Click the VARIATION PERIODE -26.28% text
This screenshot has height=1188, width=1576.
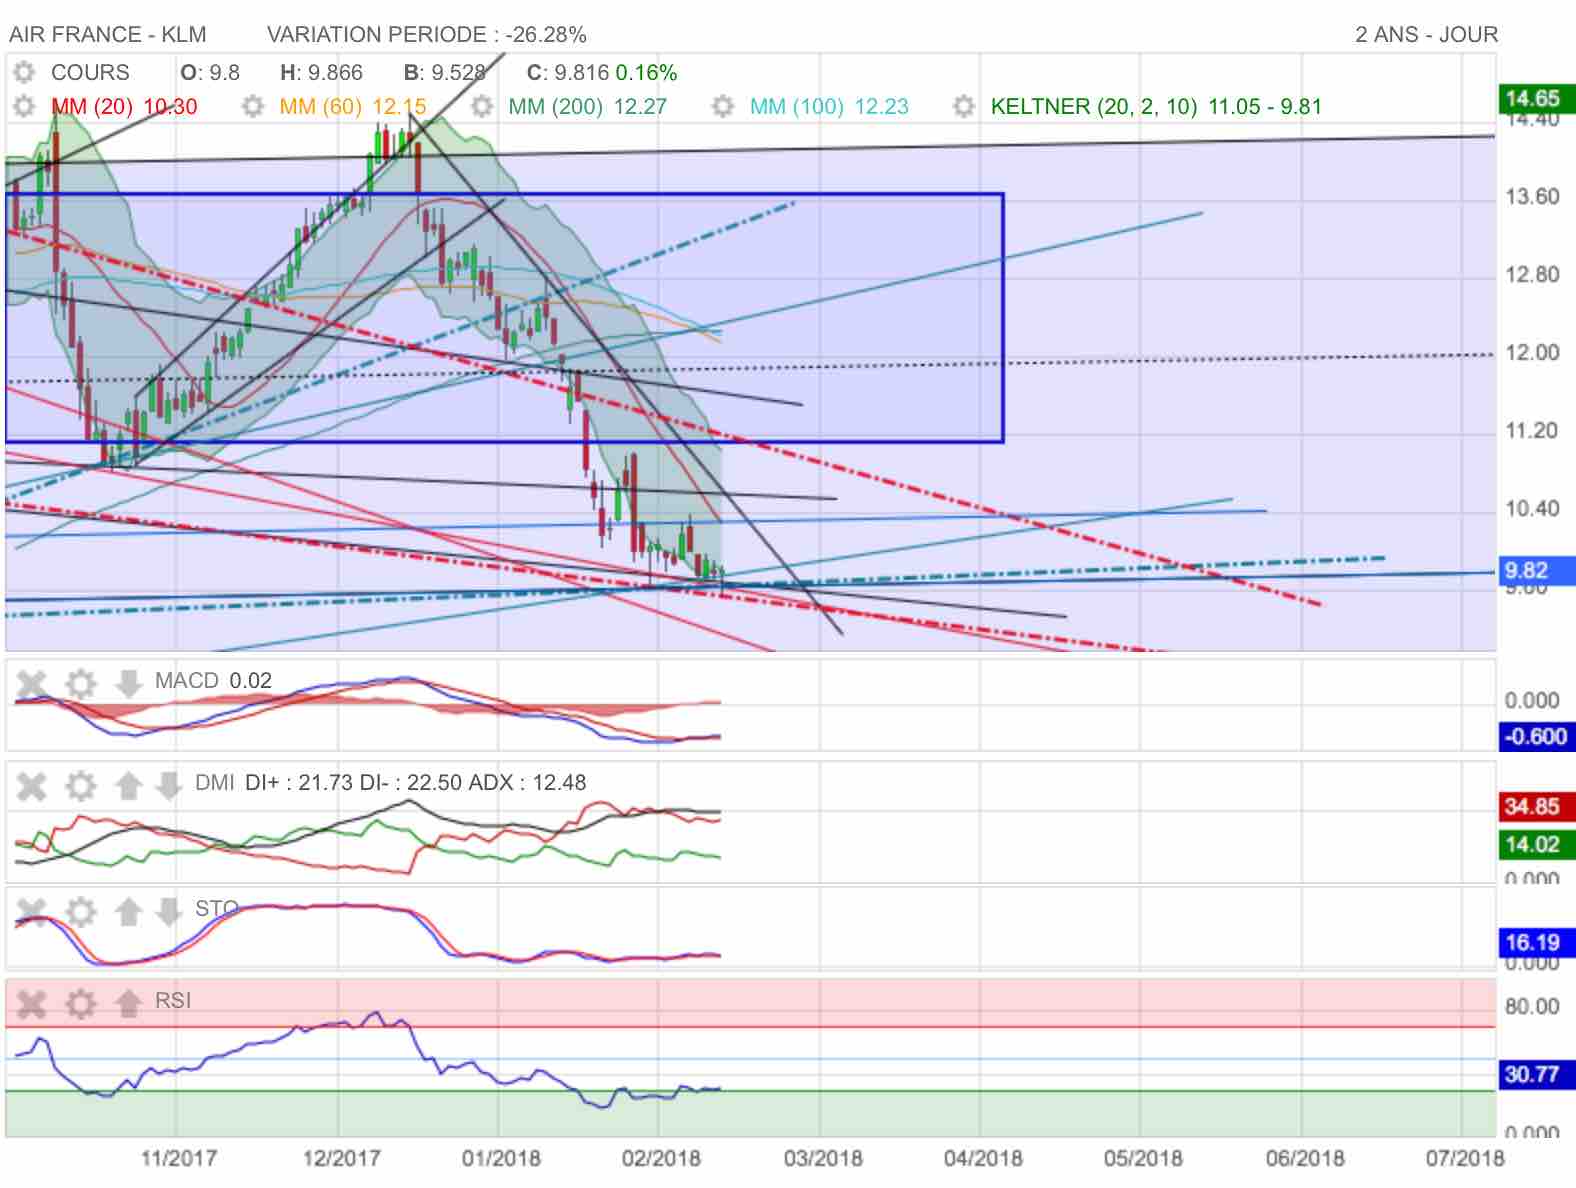click(427, 34)
